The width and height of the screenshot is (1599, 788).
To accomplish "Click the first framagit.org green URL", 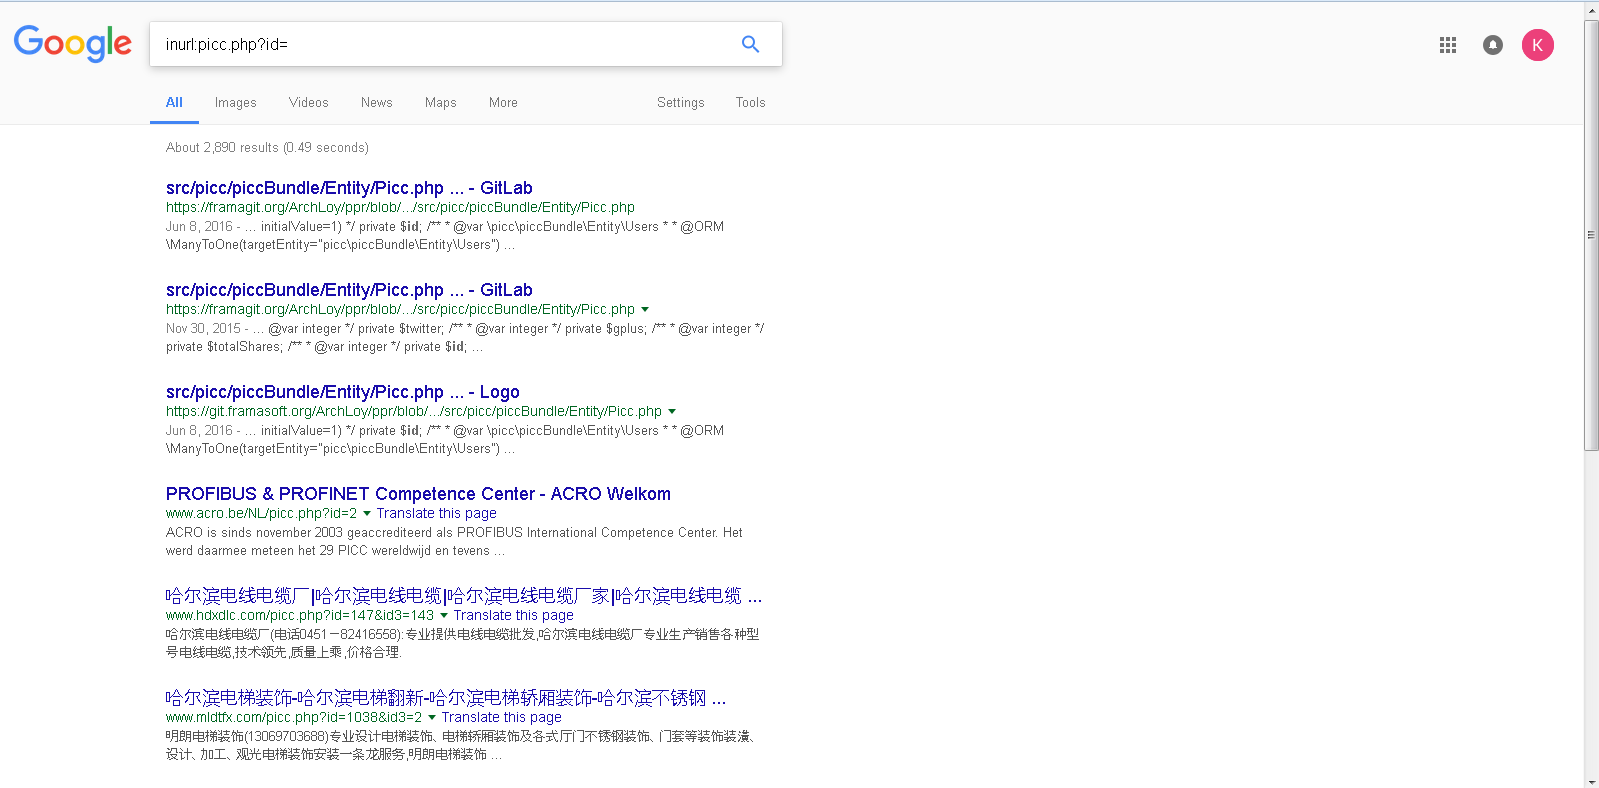I will [400, 207].
